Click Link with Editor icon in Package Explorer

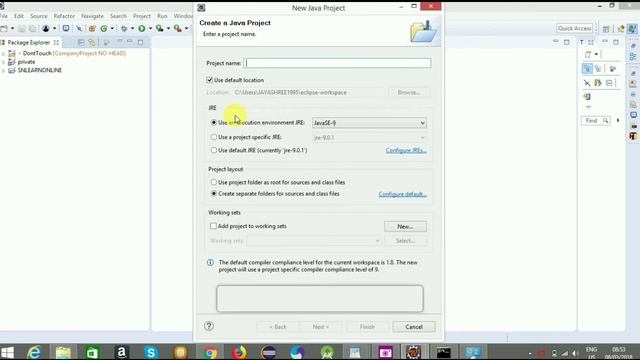point(92,42)
